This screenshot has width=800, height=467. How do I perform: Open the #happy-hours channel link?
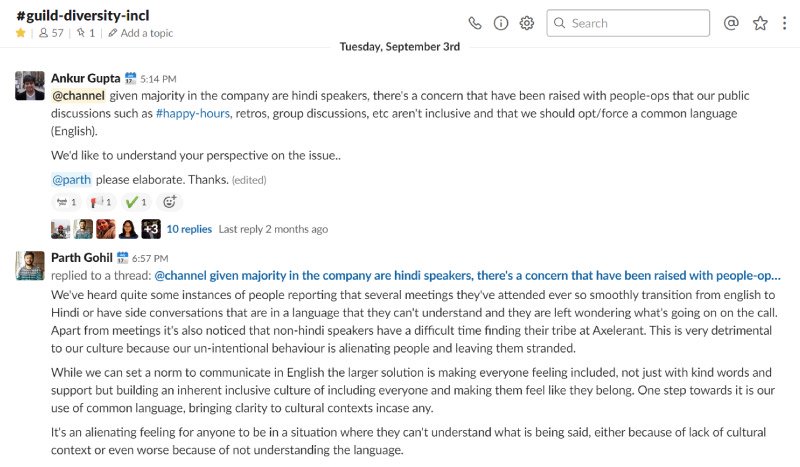(x=193, y=113)
